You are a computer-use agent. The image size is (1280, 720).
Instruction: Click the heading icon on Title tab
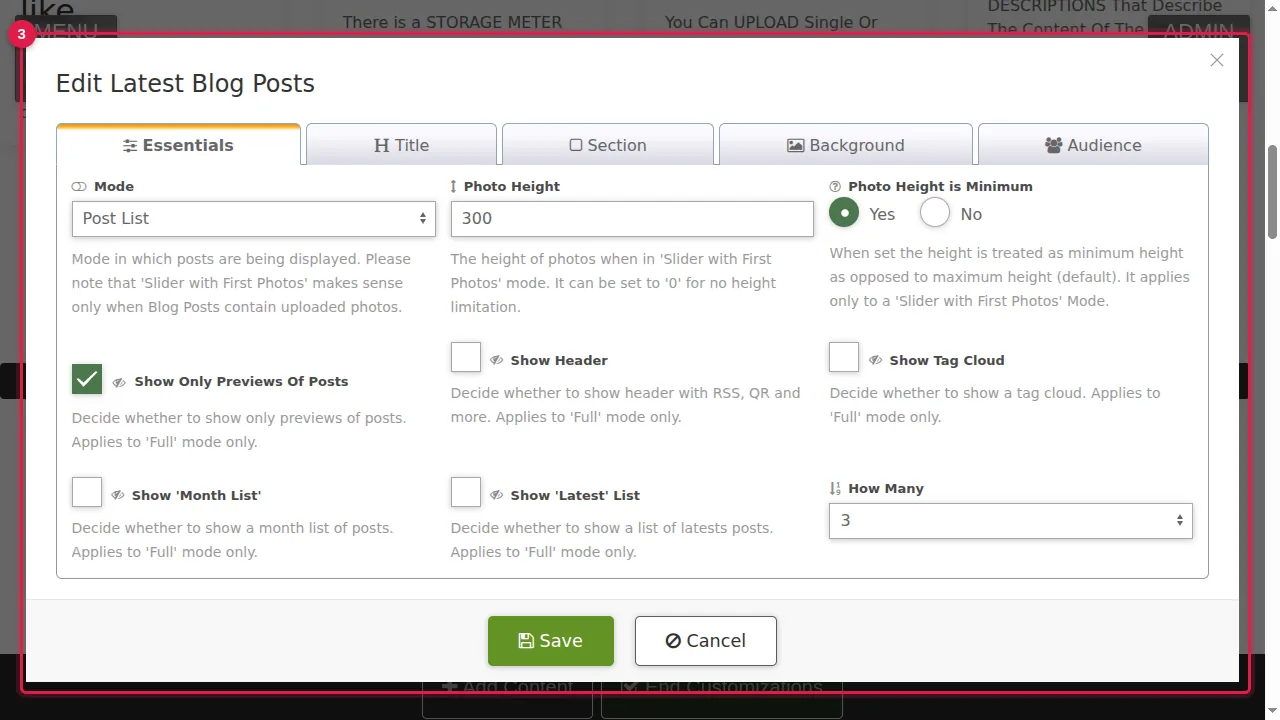[382, 146]
